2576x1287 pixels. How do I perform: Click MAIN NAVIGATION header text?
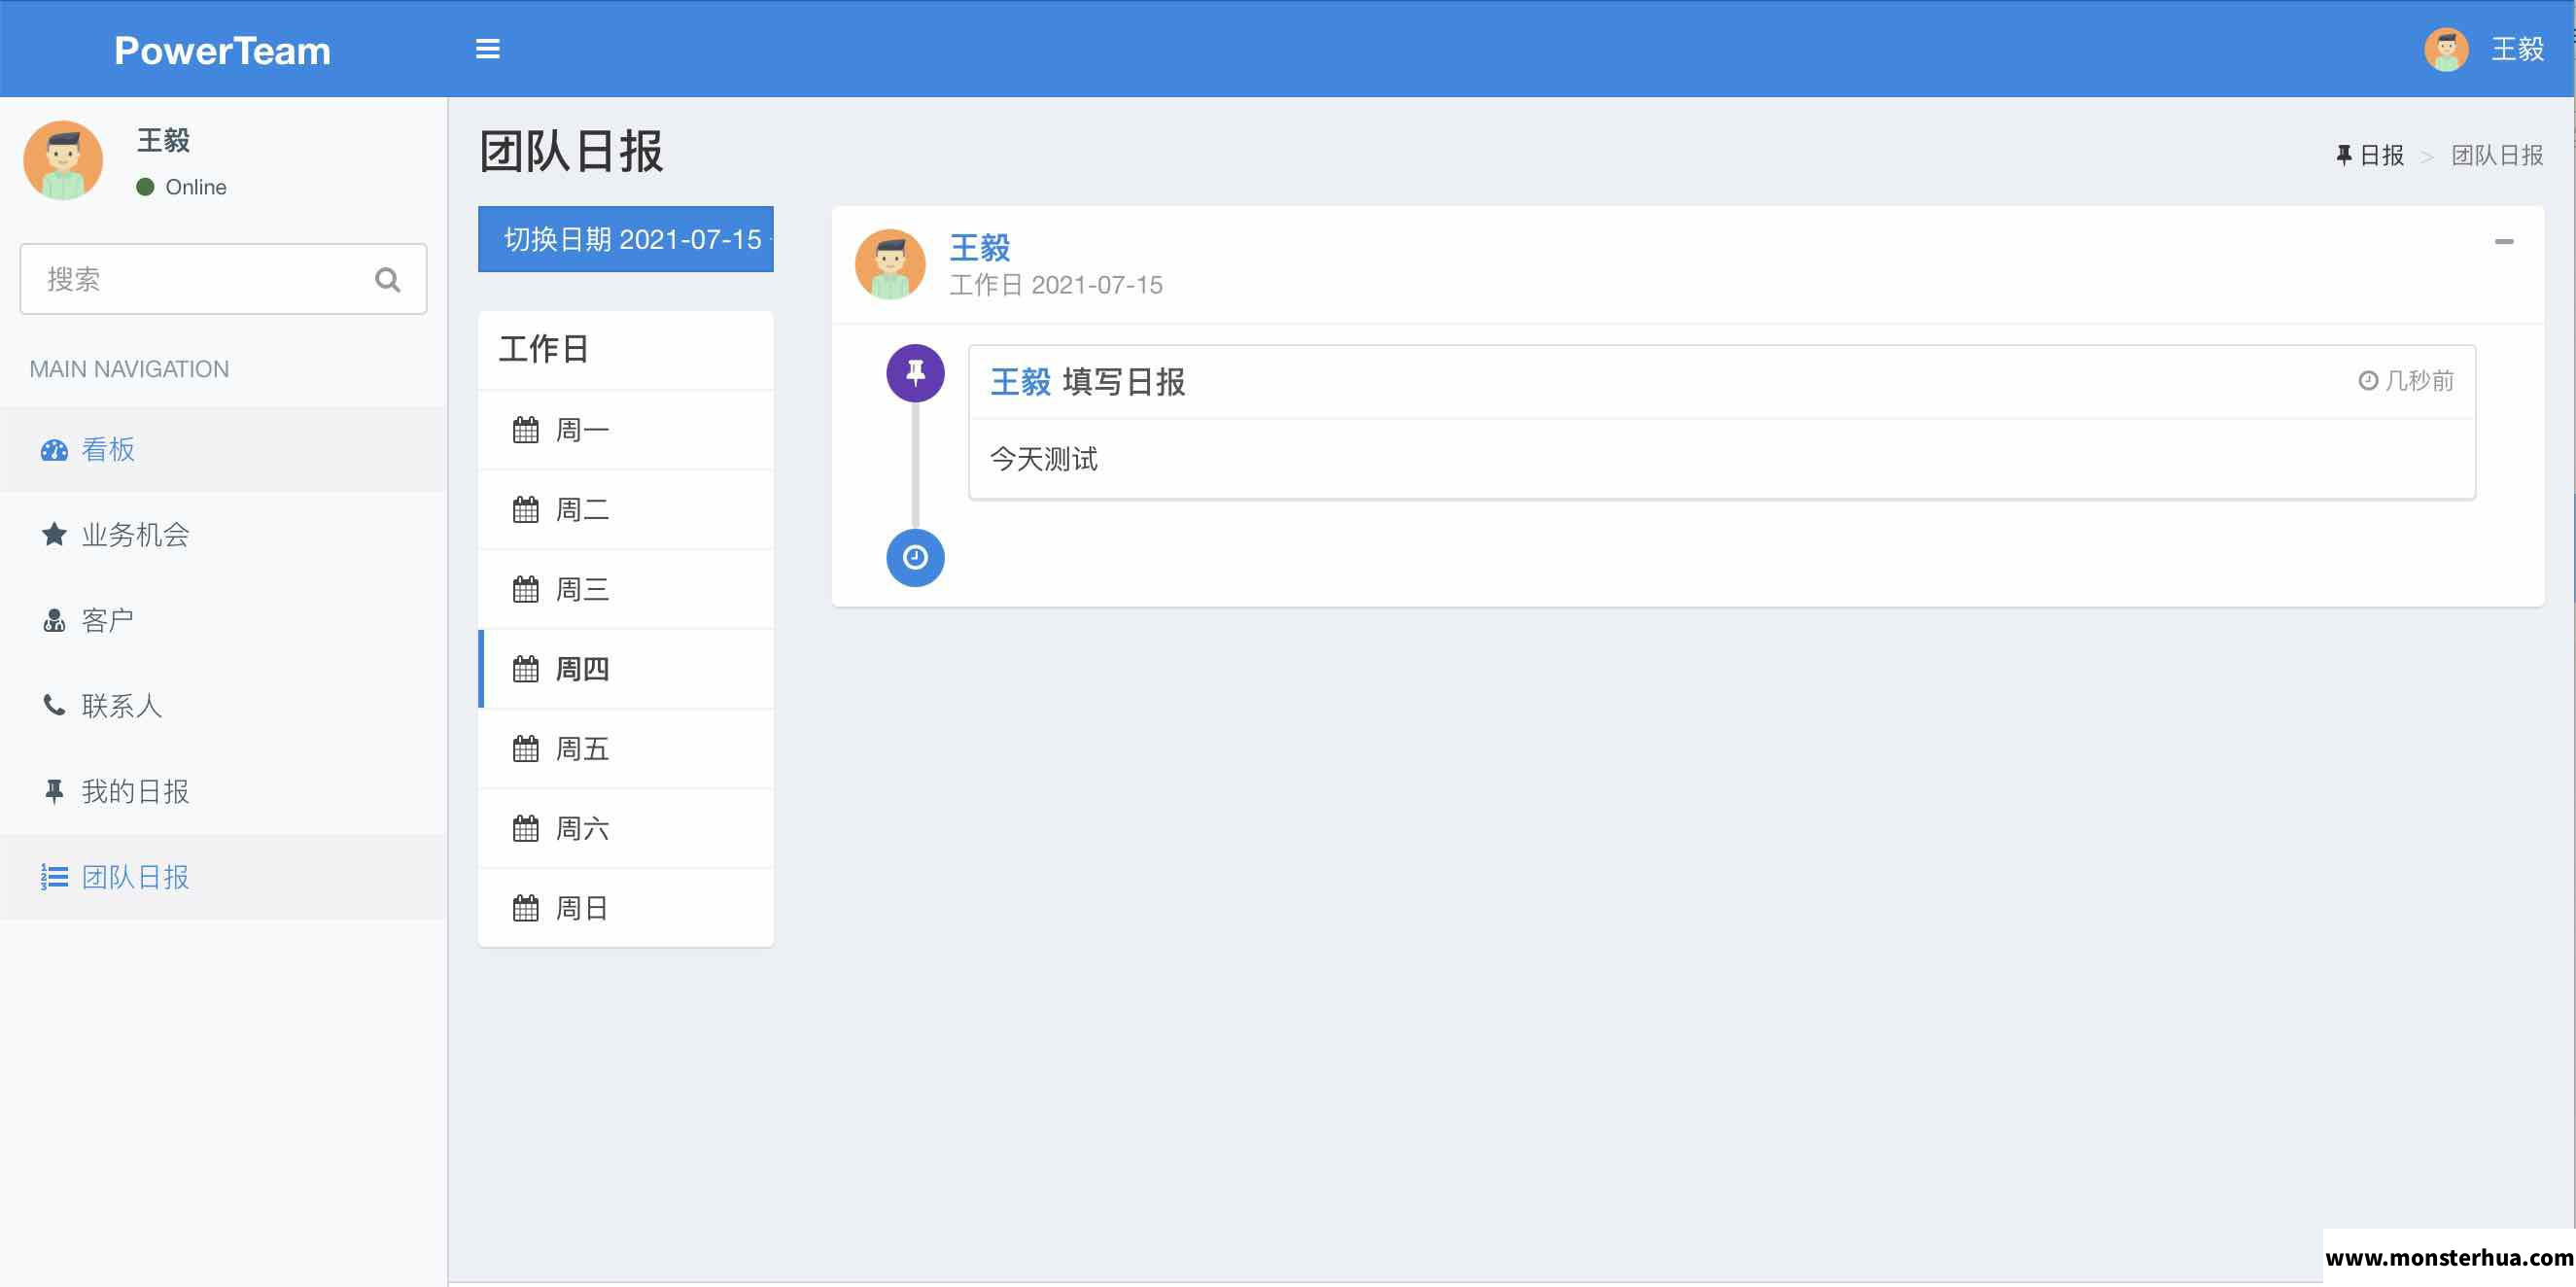(x=129, y=369)
